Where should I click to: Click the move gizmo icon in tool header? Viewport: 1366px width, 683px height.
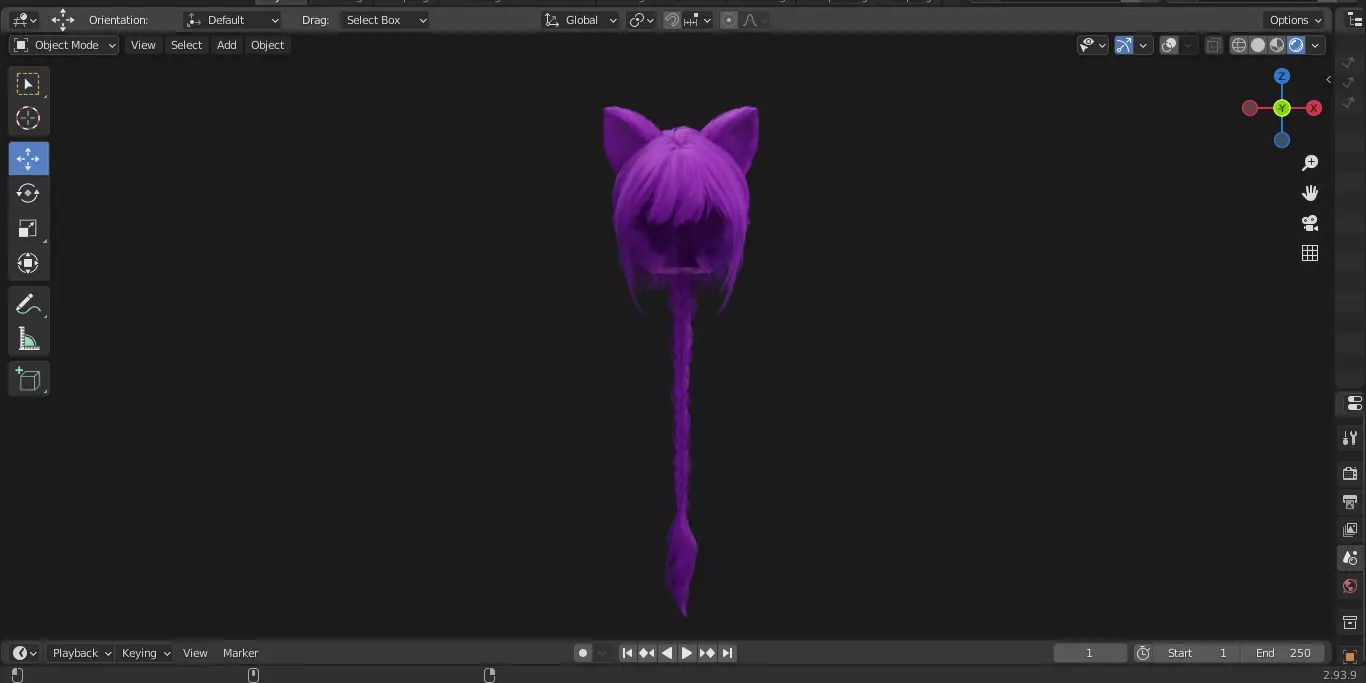[x=63, y=19]
